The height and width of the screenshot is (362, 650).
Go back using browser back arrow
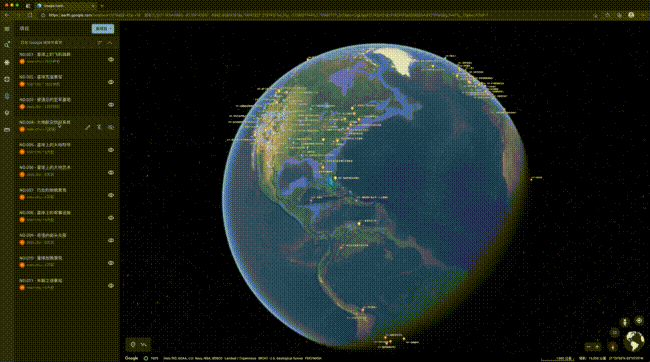[x=7, y=15]
